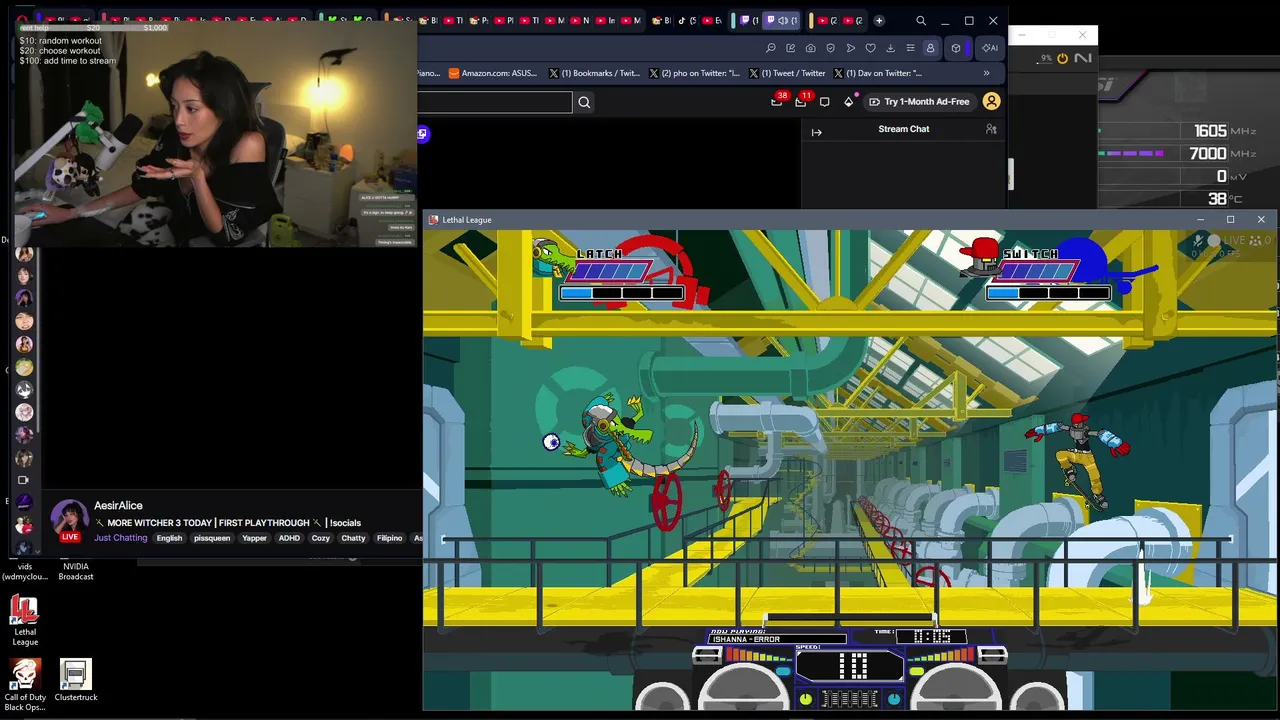Screen dimensions: 1280x720
Task: Open the browser account person icon
Action: 930,48
